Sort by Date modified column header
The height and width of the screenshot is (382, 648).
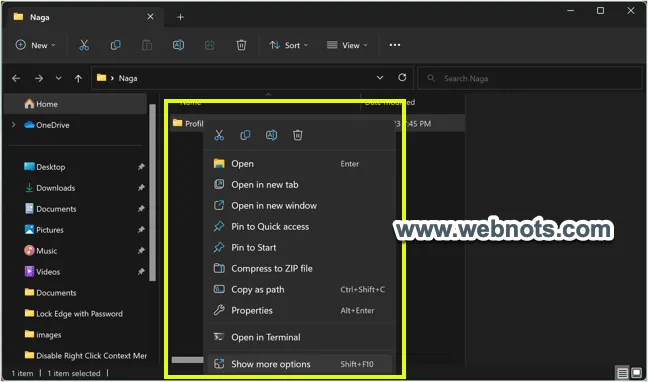(390, 102)
